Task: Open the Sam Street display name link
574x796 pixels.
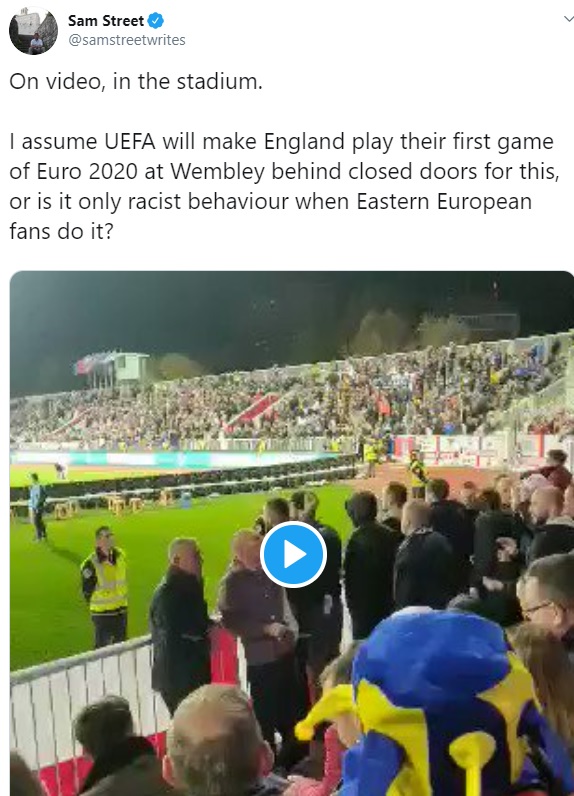Action: (106, 21)
